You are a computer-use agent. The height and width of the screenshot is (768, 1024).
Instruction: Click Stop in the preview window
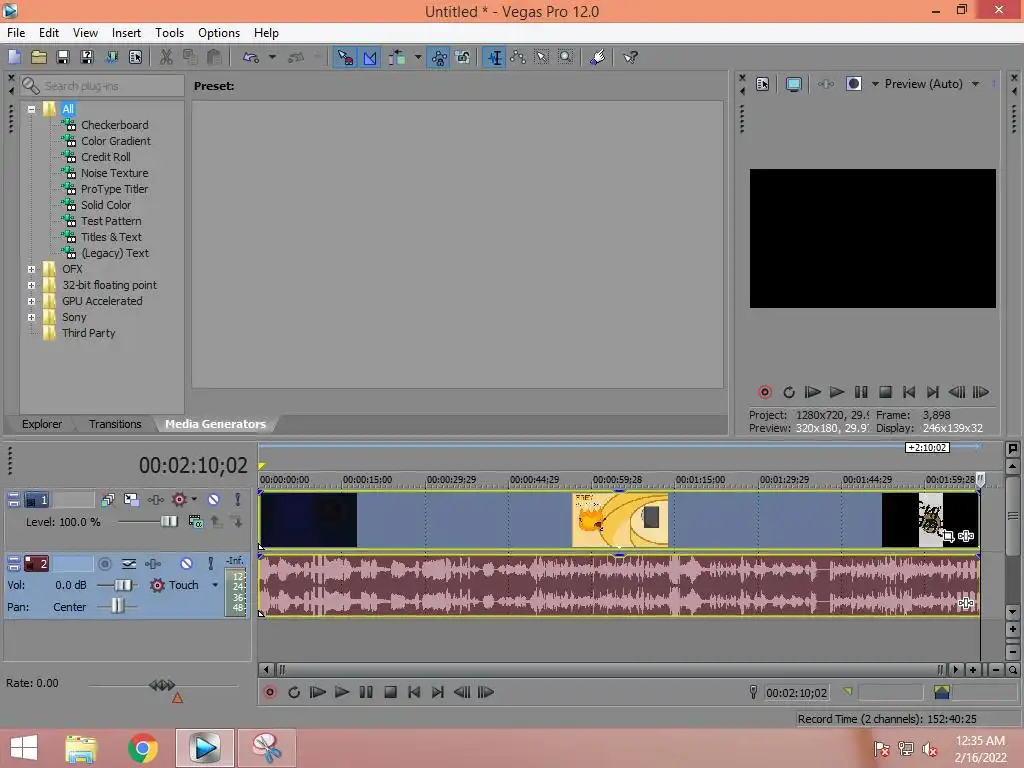885,392
